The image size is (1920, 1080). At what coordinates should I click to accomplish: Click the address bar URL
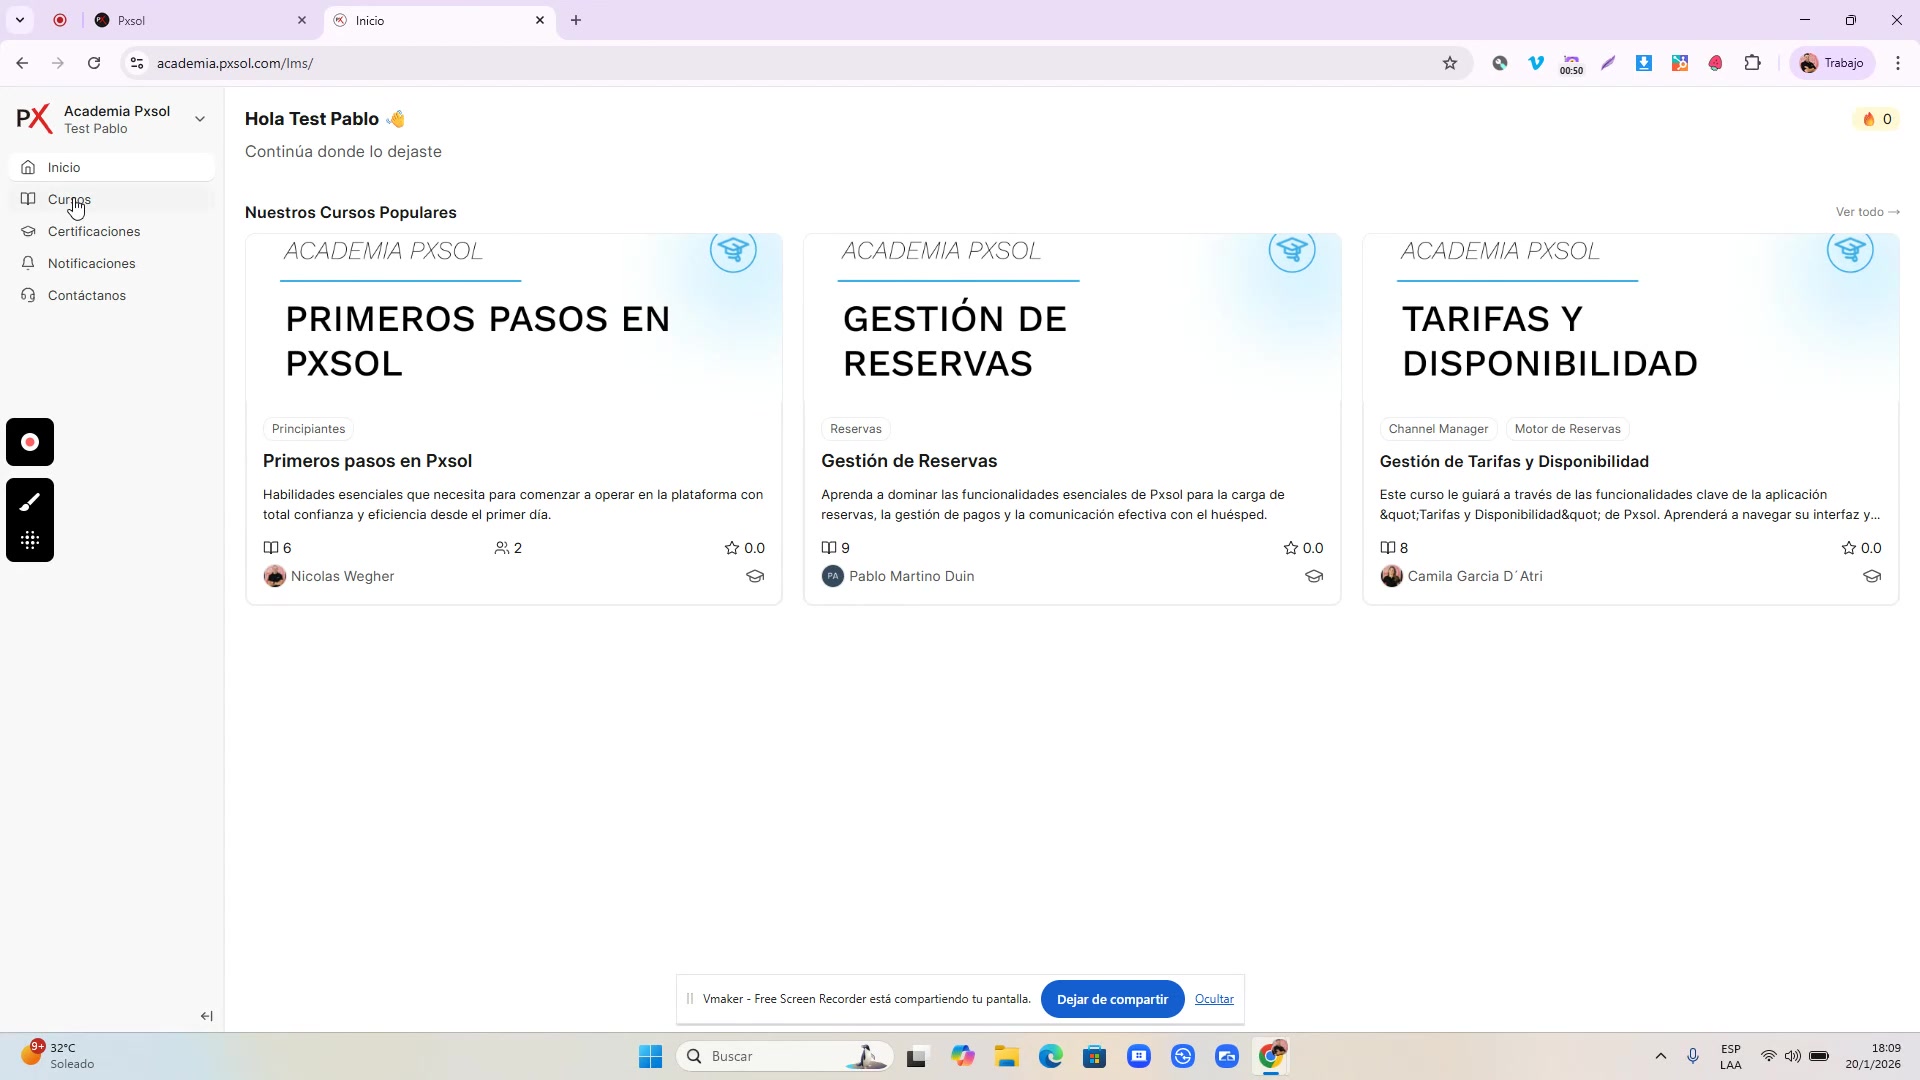(x=235, y=63)
